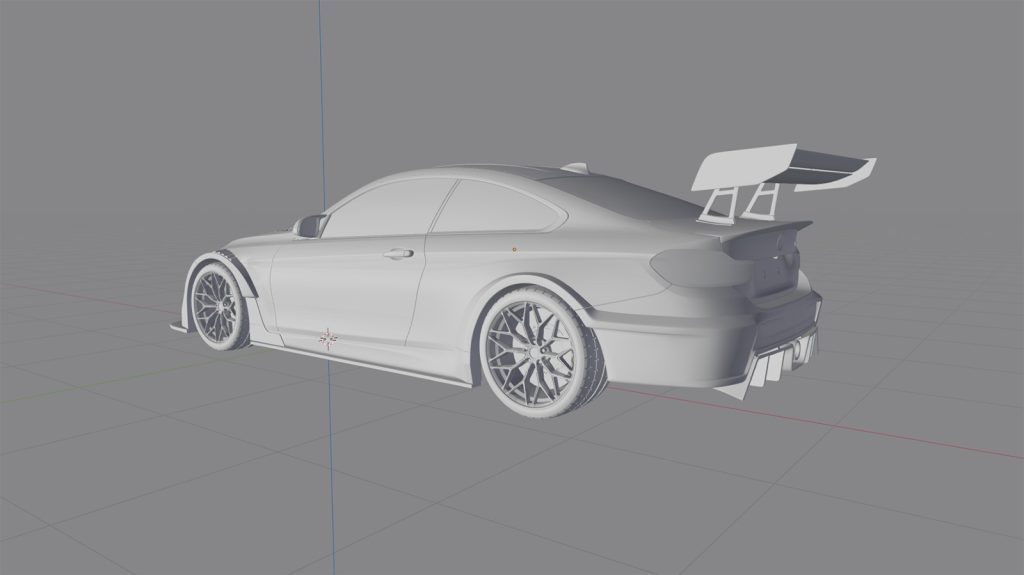Click the left rear taillight

[x=690, y=266]
